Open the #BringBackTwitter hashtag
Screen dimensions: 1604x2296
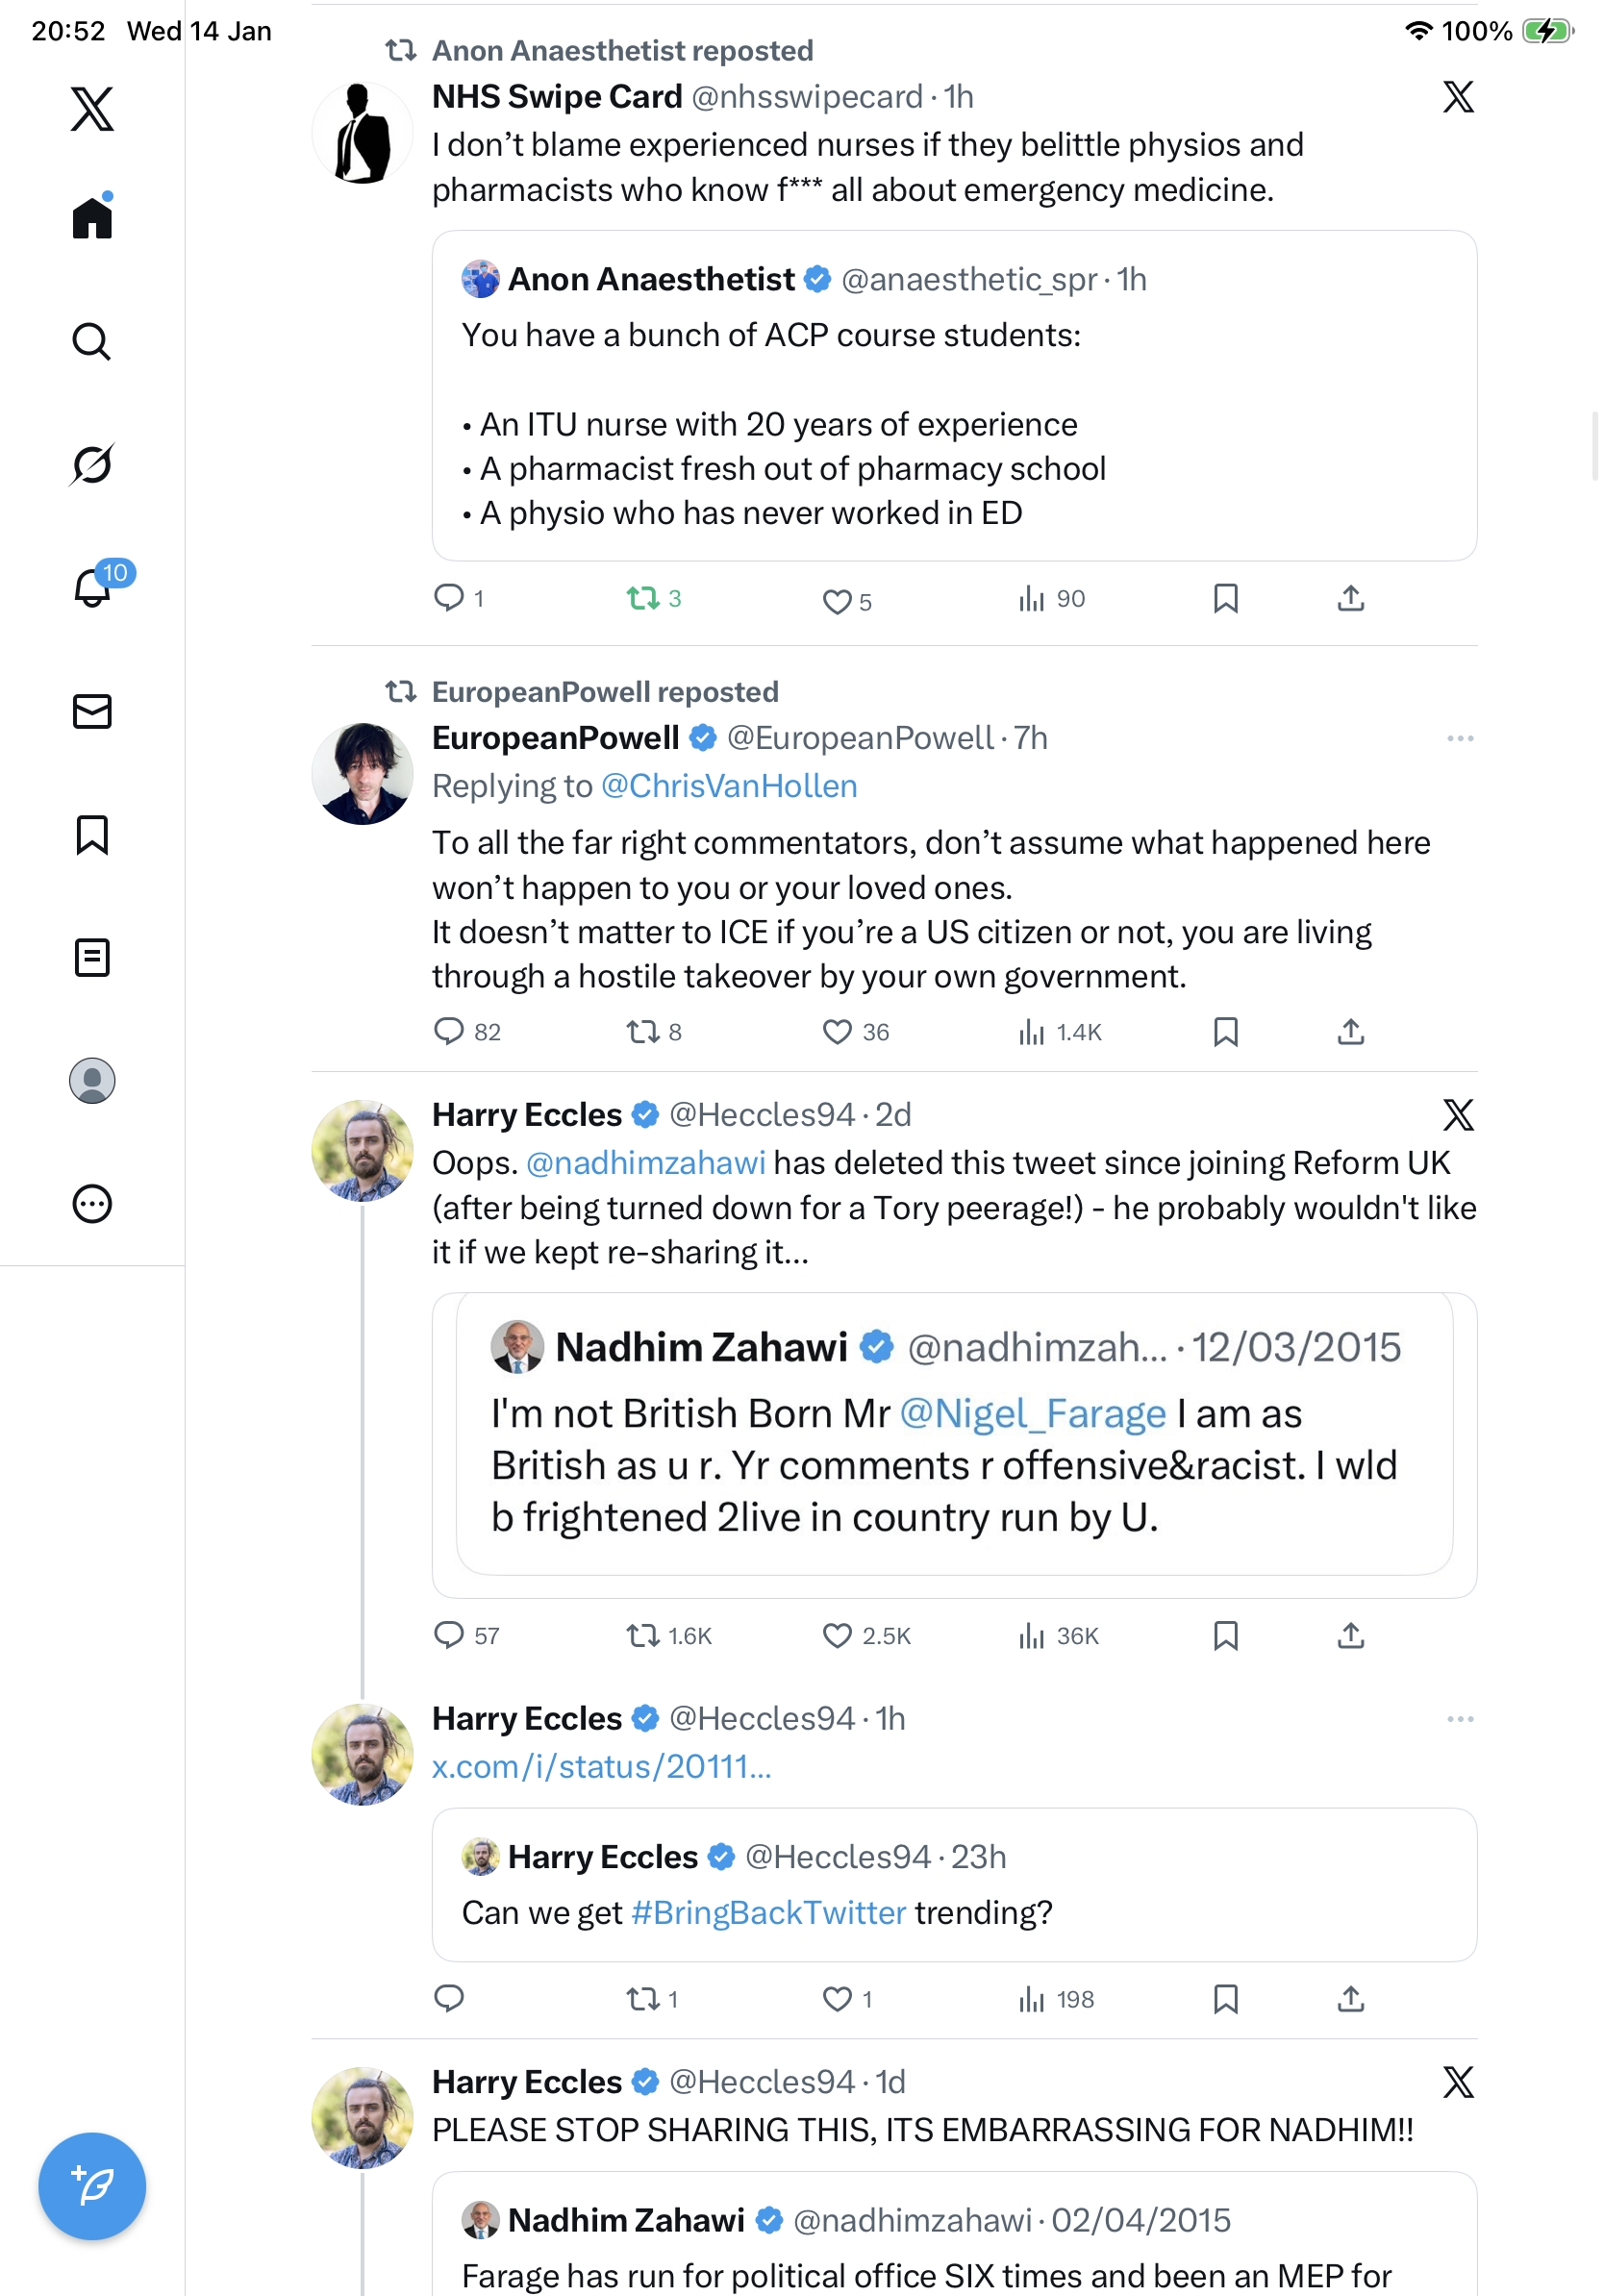768,1912
